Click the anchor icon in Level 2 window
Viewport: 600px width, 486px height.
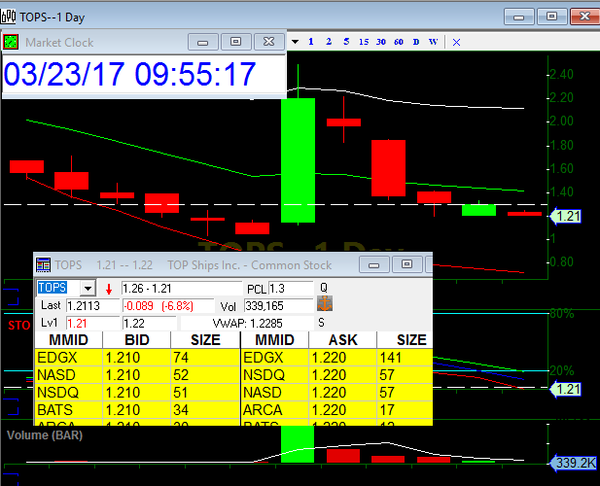325,304
